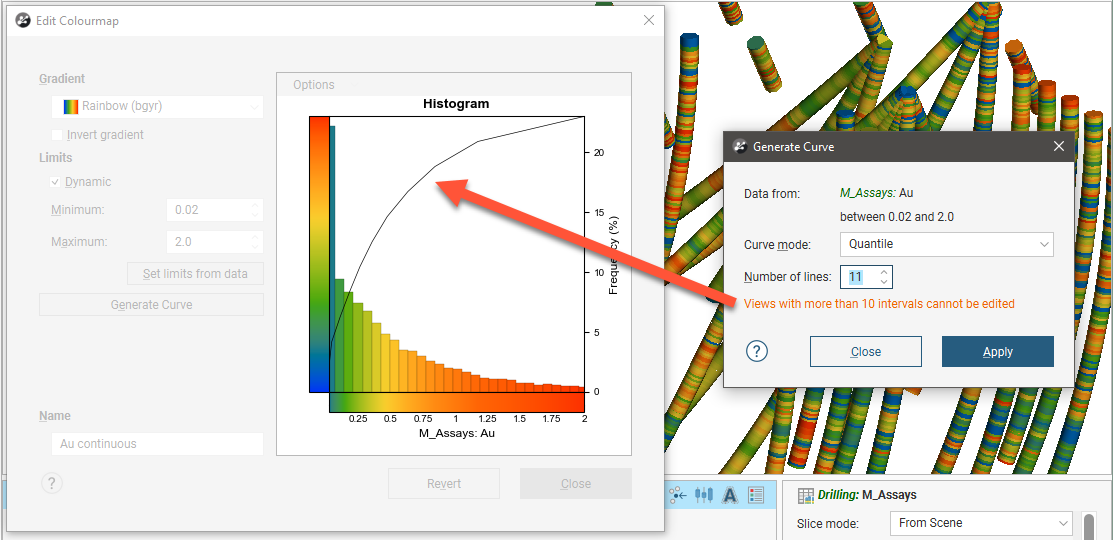Toggle the Dynamic limits checkbox
Viewport: 1113px width, 540px height.
click(56, 182)
